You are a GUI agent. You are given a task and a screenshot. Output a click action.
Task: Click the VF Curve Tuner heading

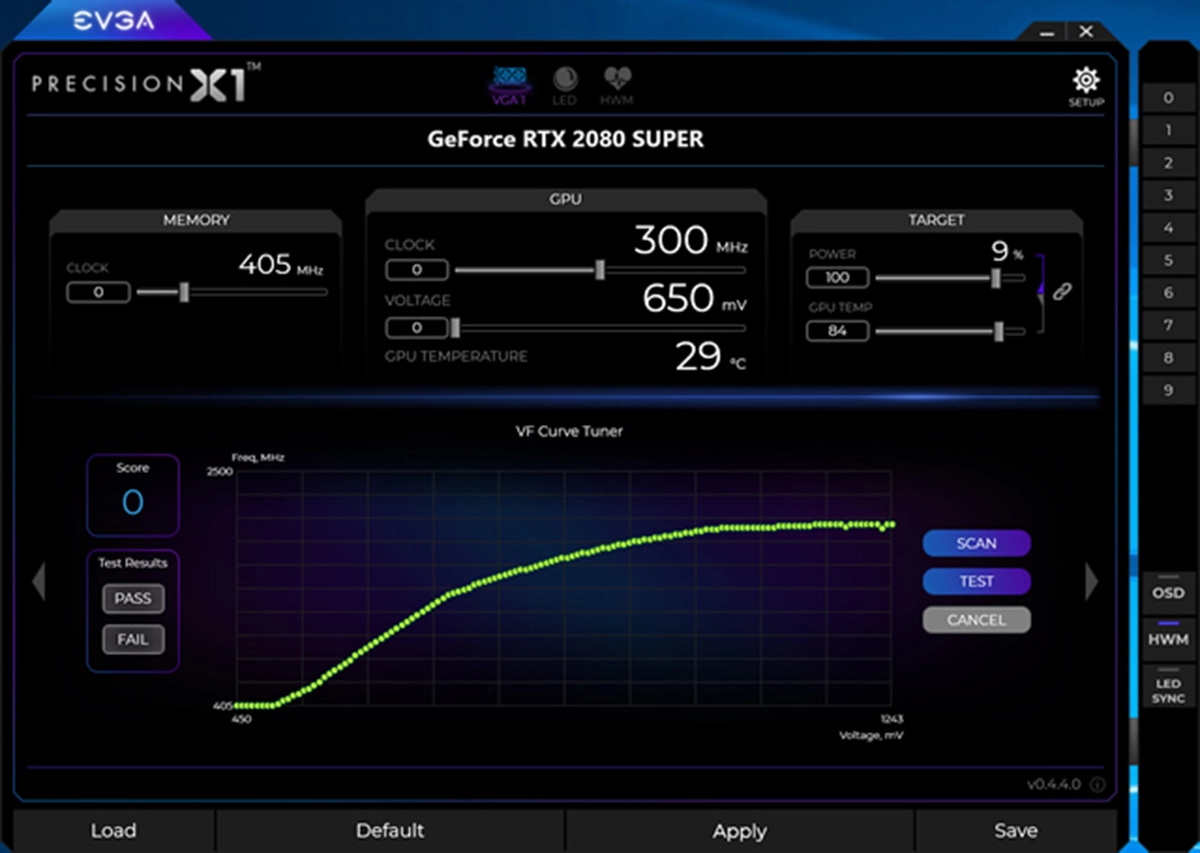coord(569,431)
